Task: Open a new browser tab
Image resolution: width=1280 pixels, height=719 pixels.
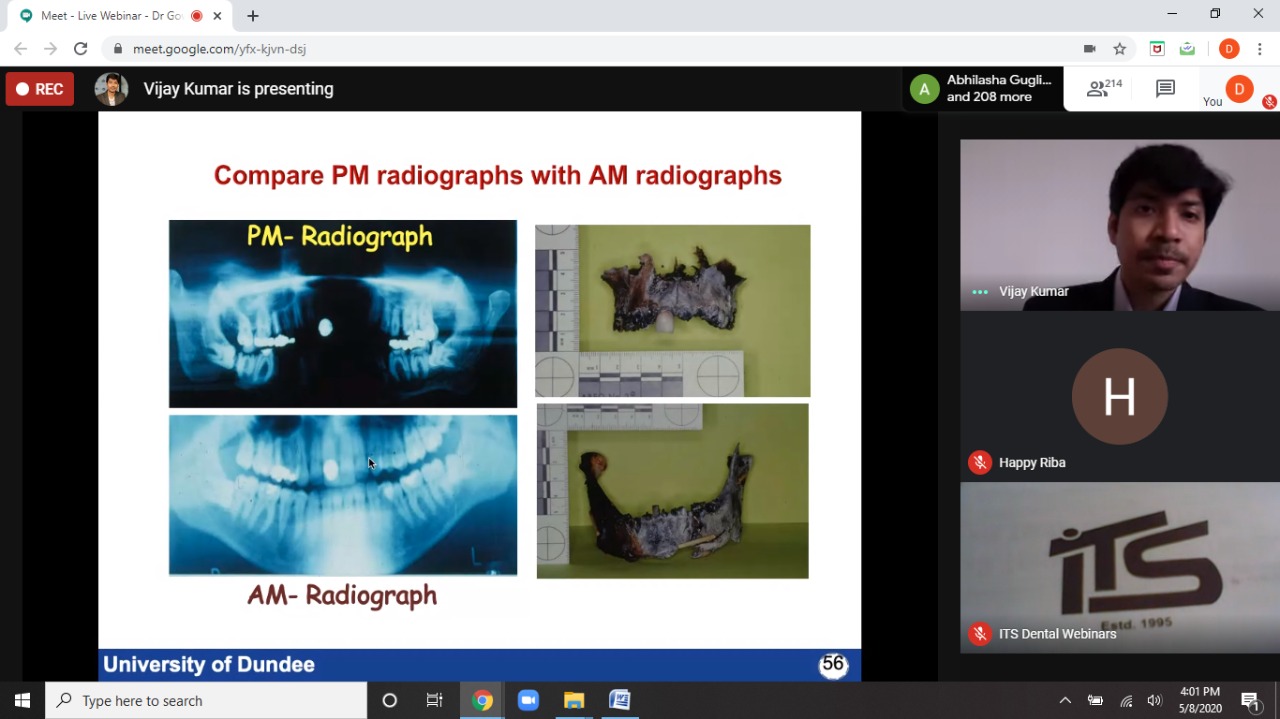Action: [x=253, y=16]
